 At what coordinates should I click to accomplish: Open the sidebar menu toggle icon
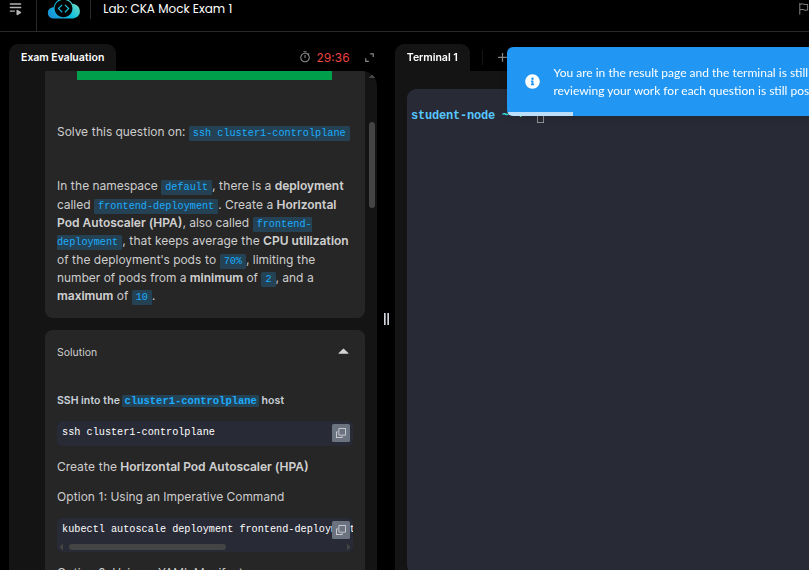pos(15,9)
